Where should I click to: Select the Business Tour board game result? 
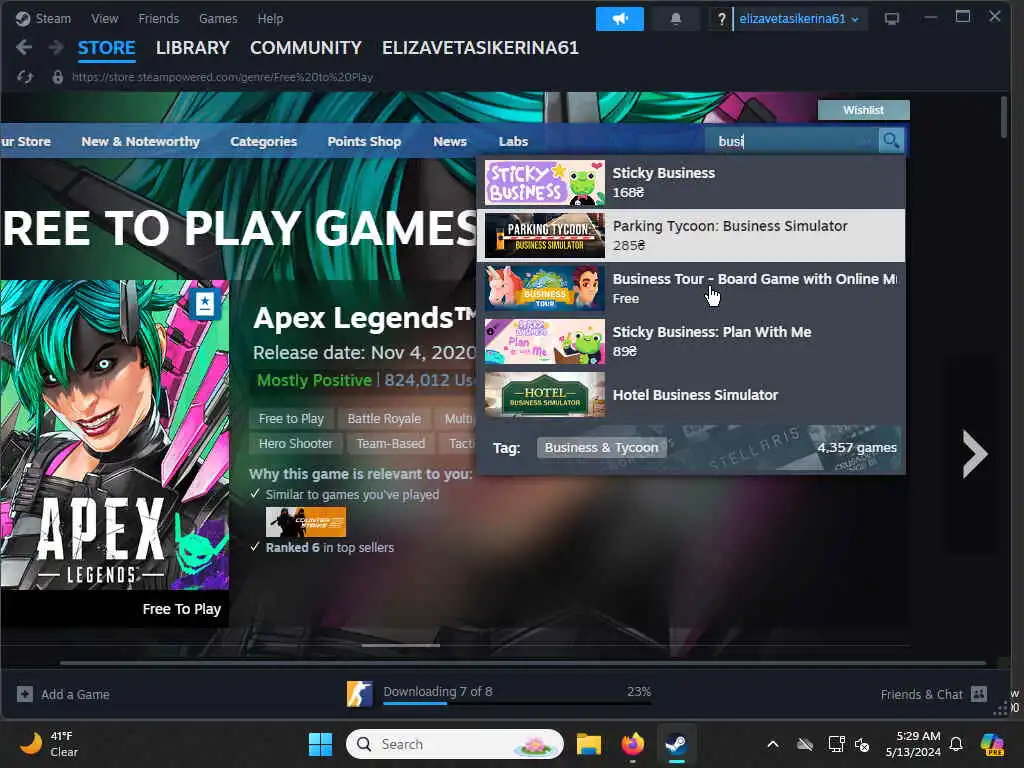[691, 288]
